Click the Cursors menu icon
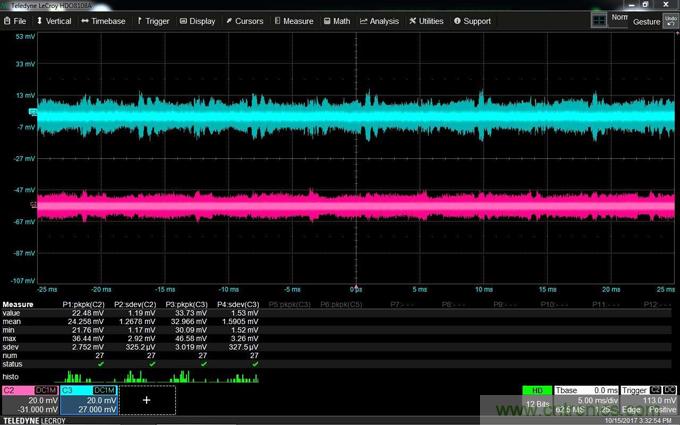This screenshot has height=425, width=680. (x=229, y=21)
